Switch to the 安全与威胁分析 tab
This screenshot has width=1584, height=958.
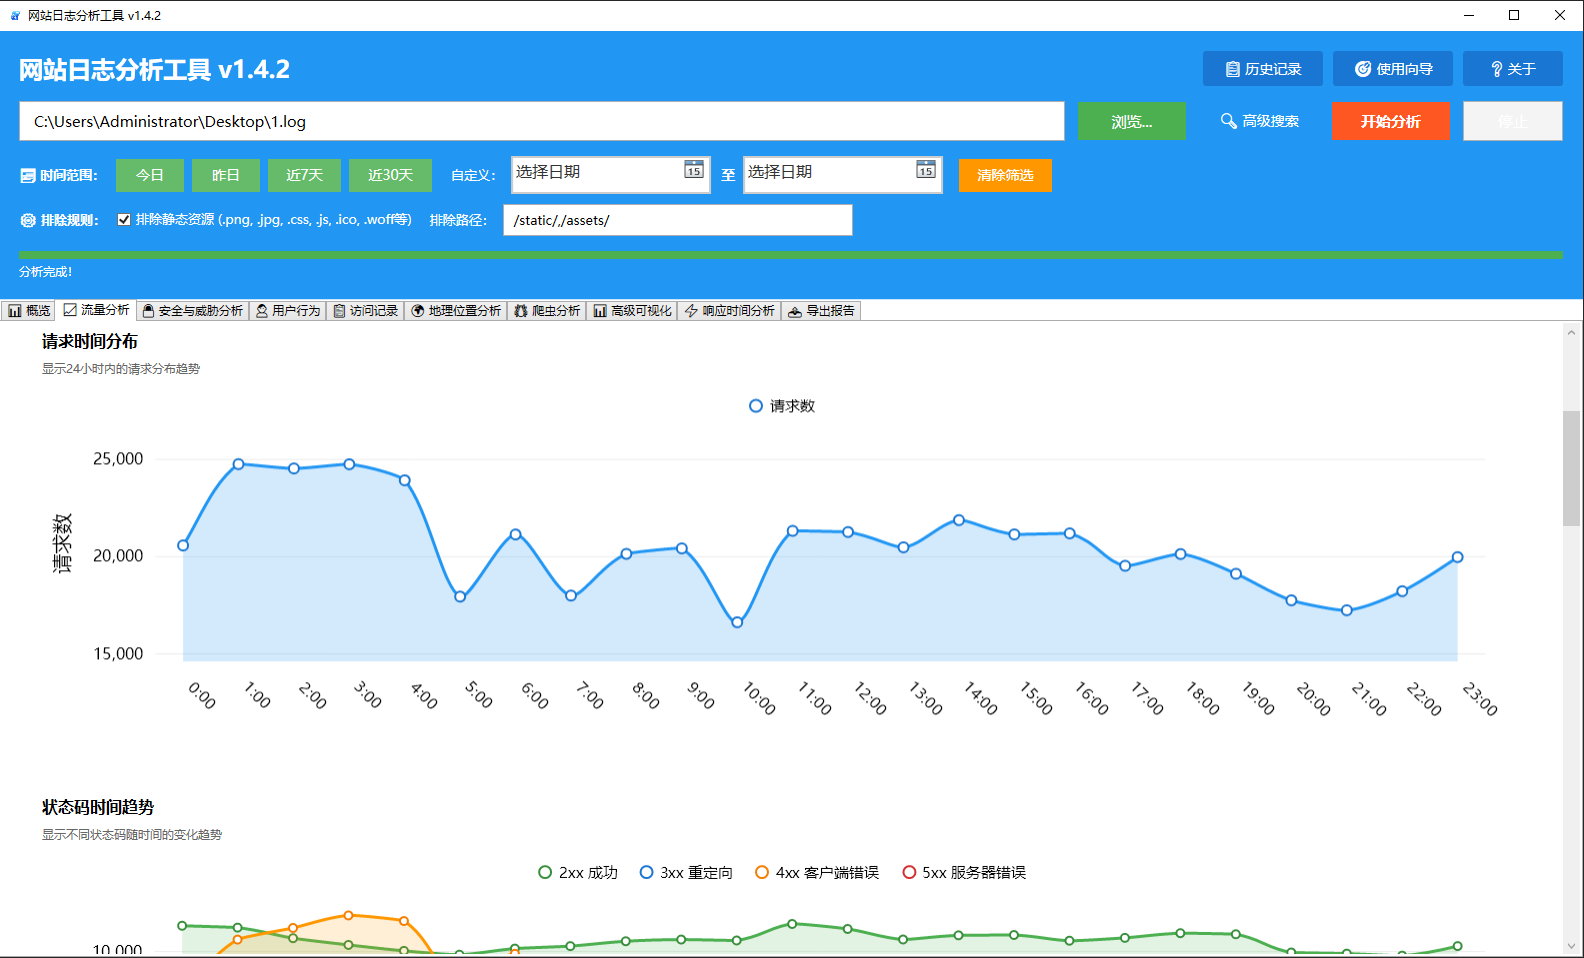tap(192, 311)
